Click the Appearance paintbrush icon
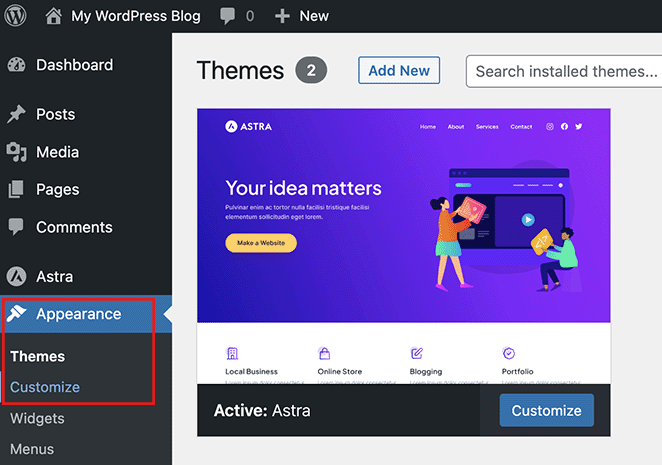The image size is (662, 465). click(x=16, y=314)
